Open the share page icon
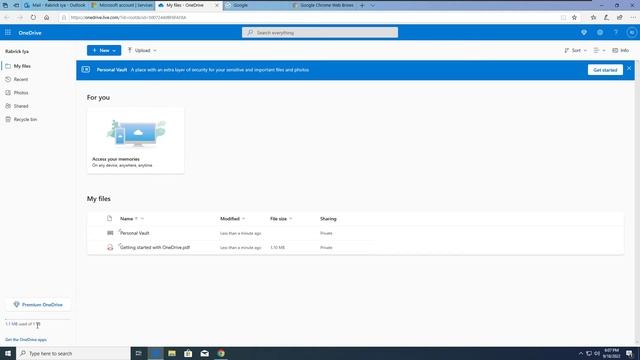Viewport: 640px width, 360px height. point(620,18)
